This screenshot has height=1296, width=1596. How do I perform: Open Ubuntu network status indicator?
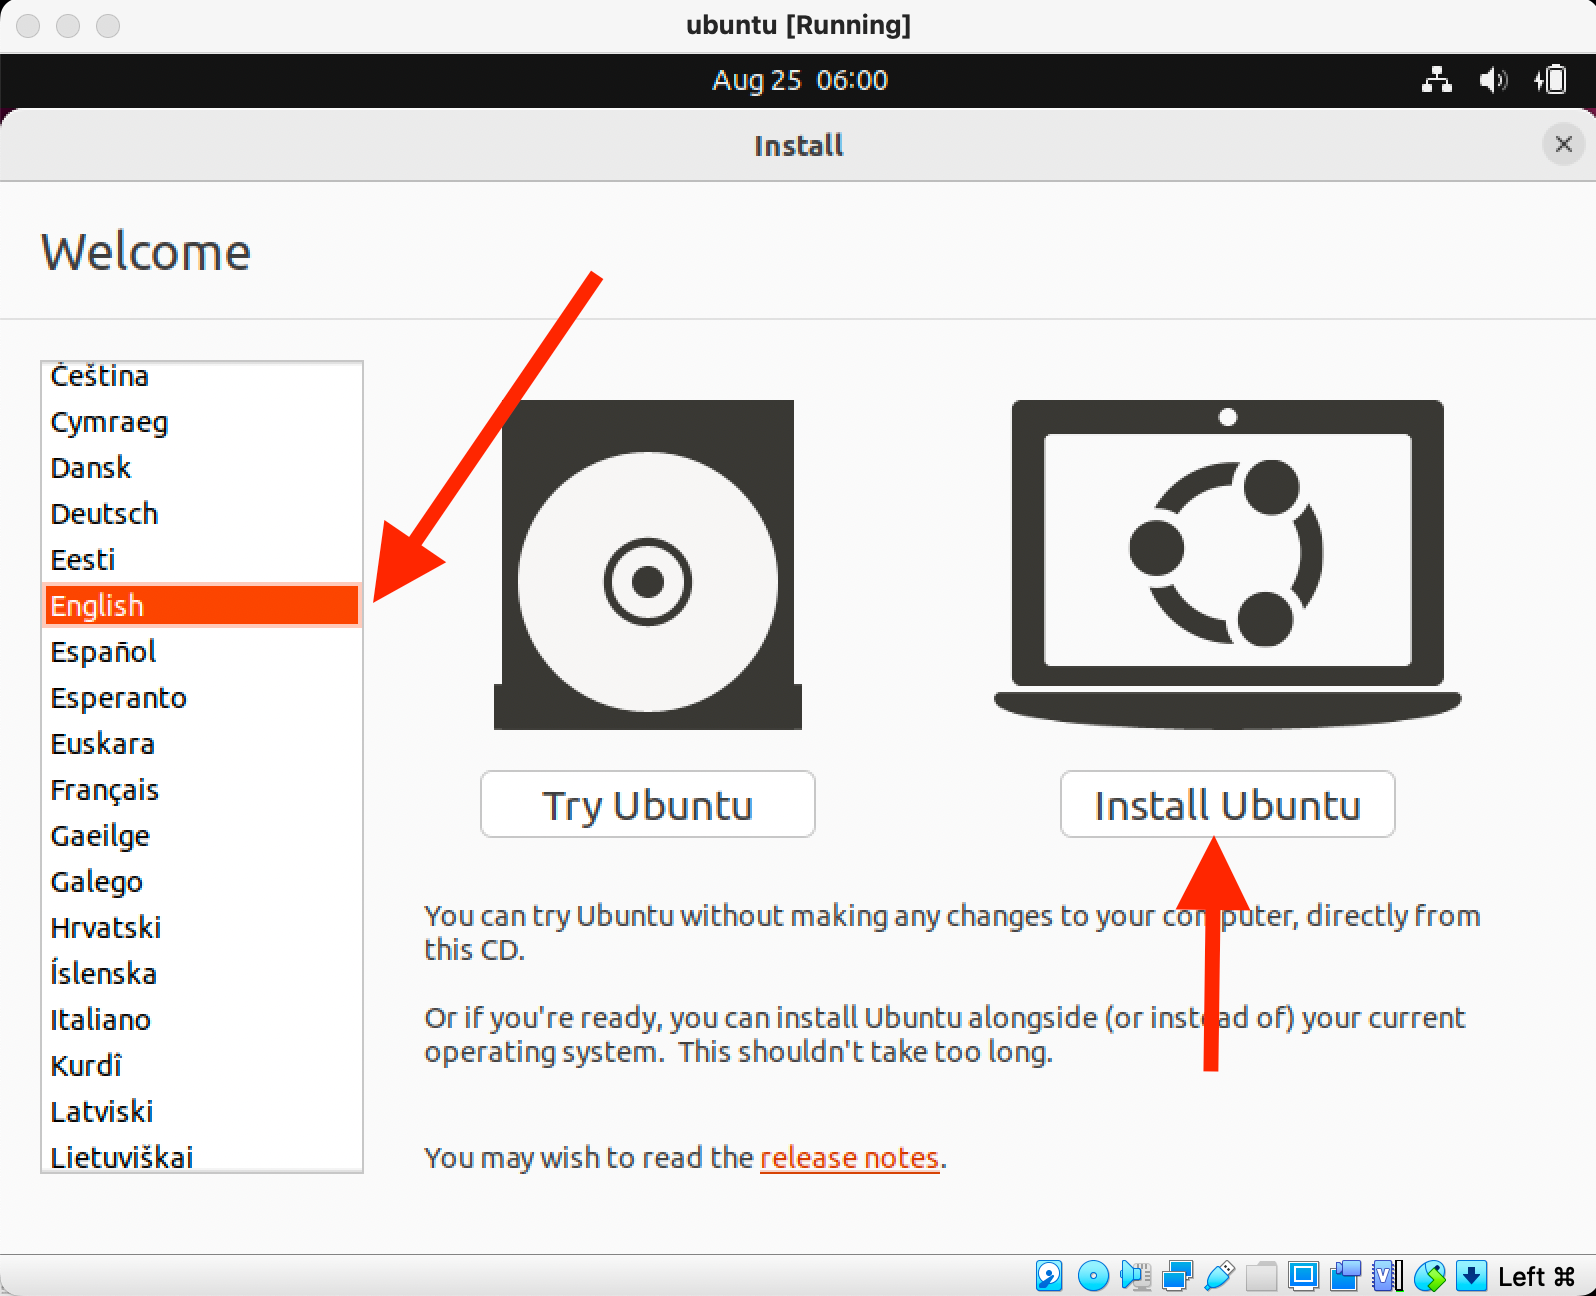click(x=1437, y=80)
